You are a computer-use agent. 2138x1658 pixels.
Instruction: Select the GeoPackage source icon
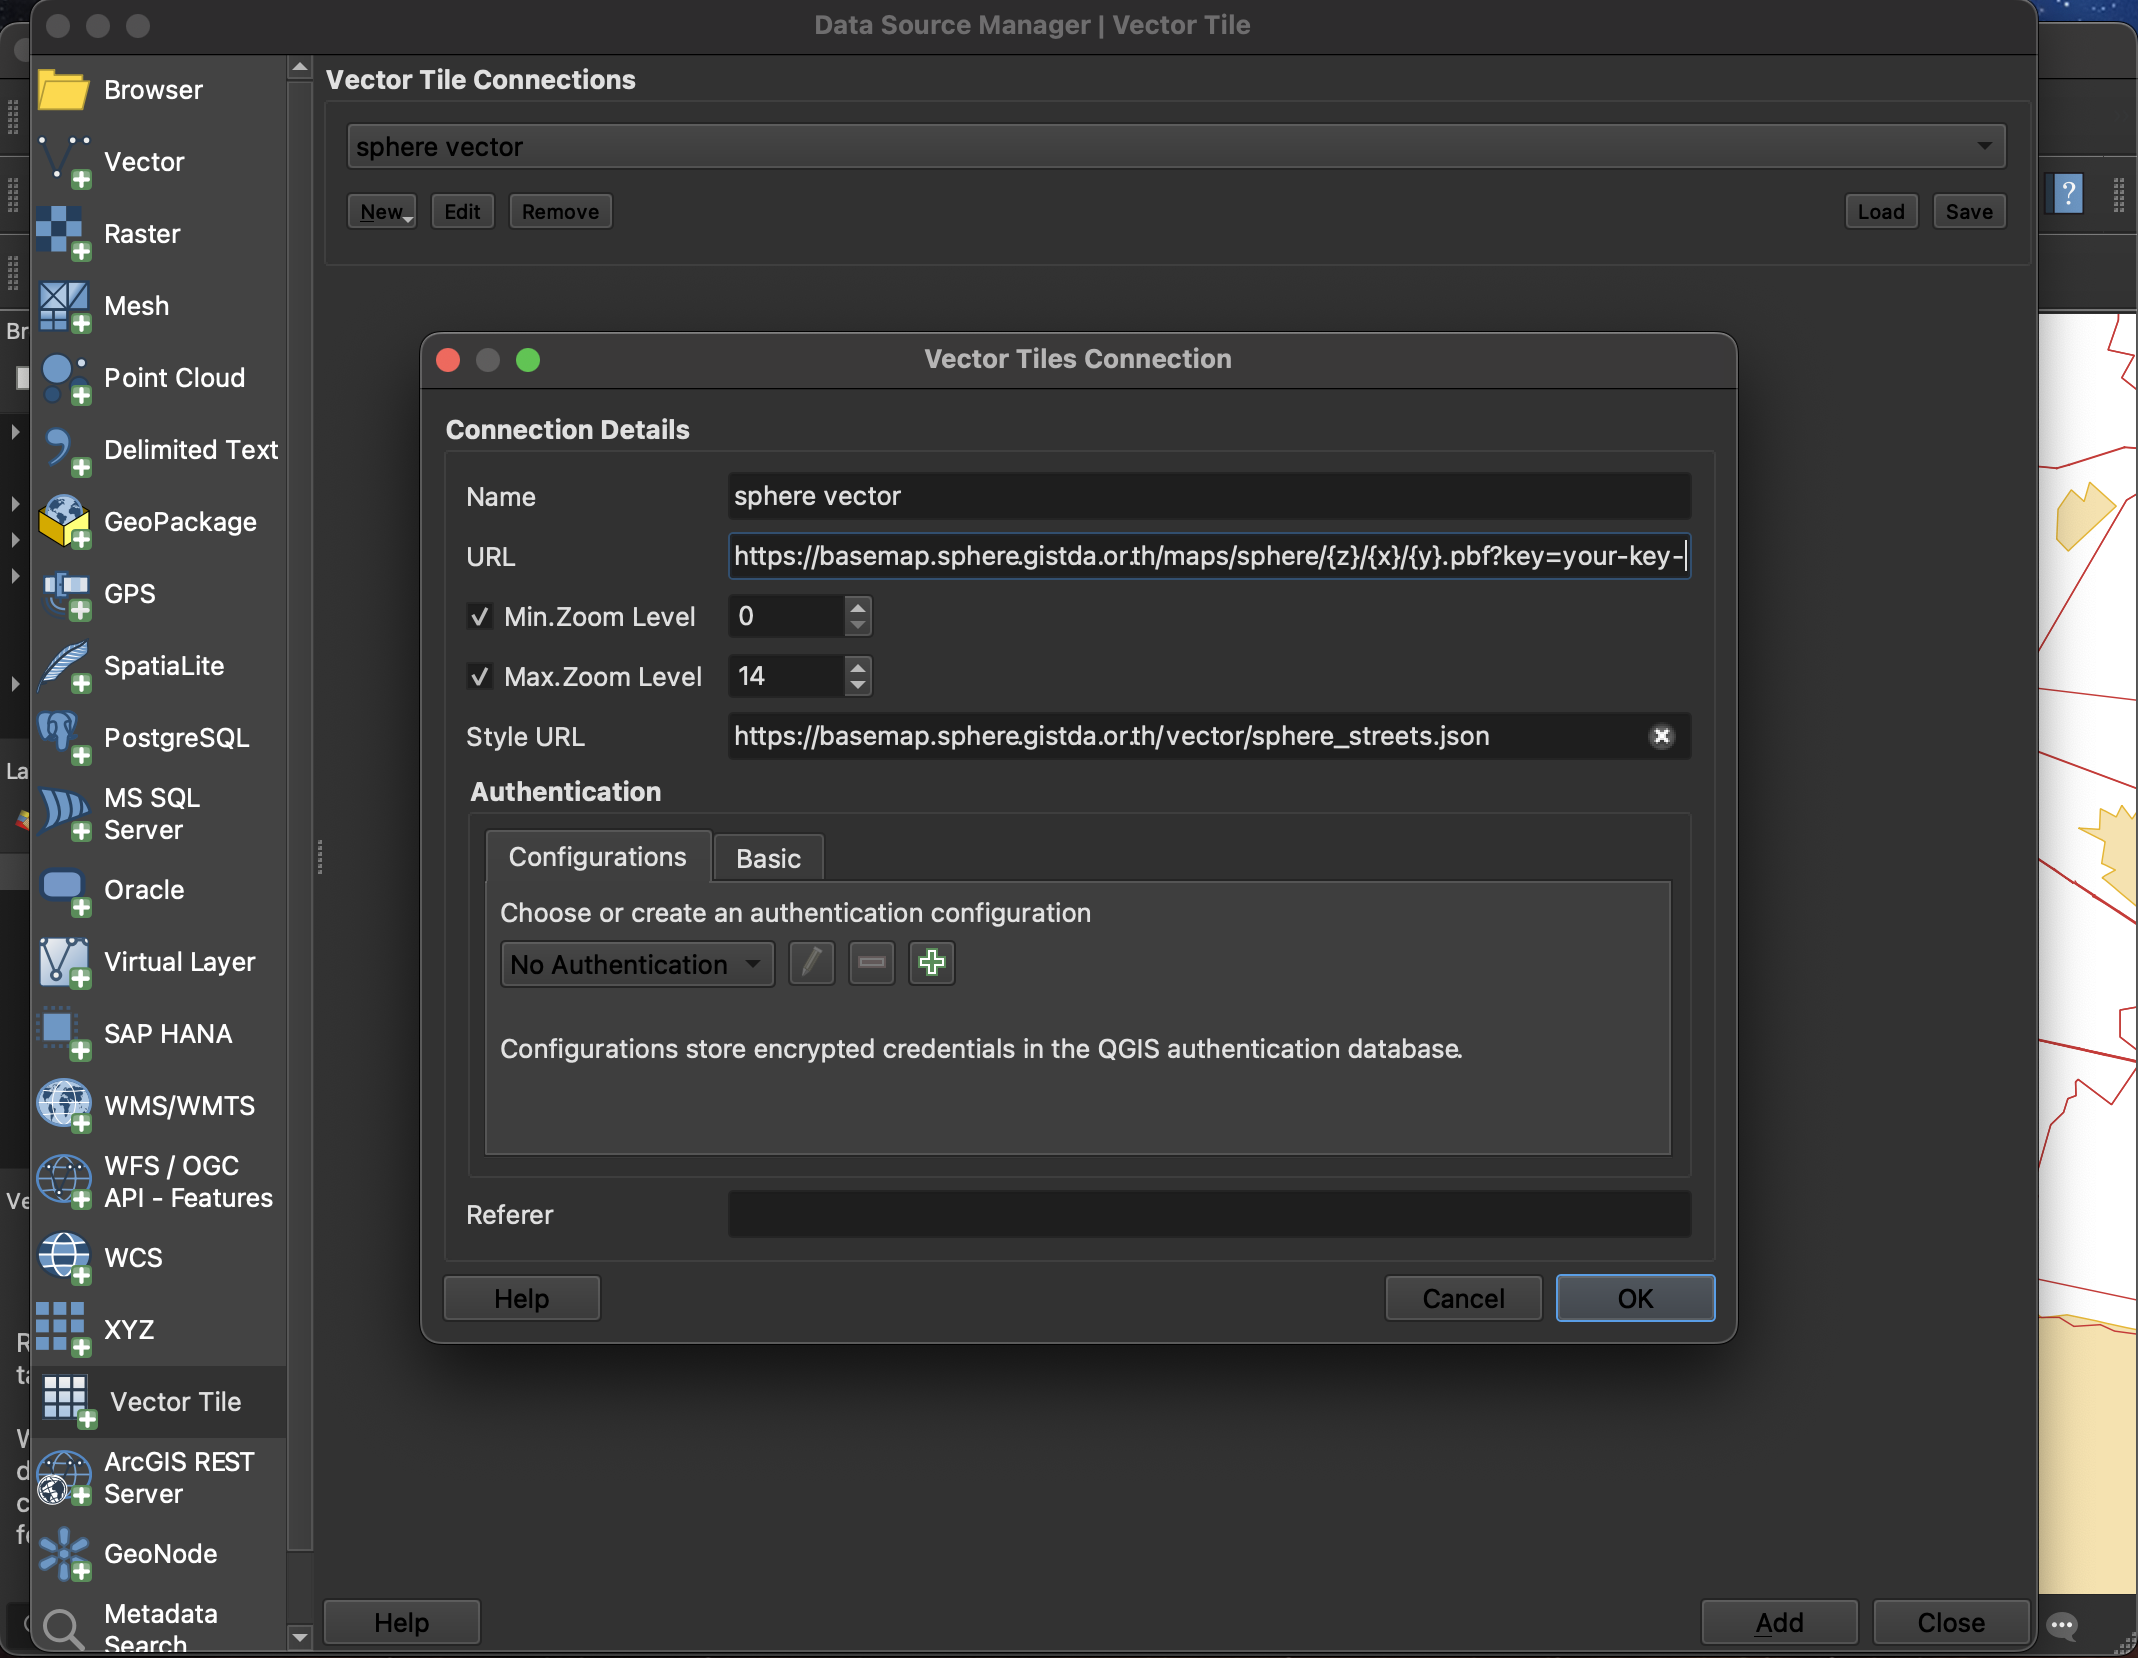64,522
